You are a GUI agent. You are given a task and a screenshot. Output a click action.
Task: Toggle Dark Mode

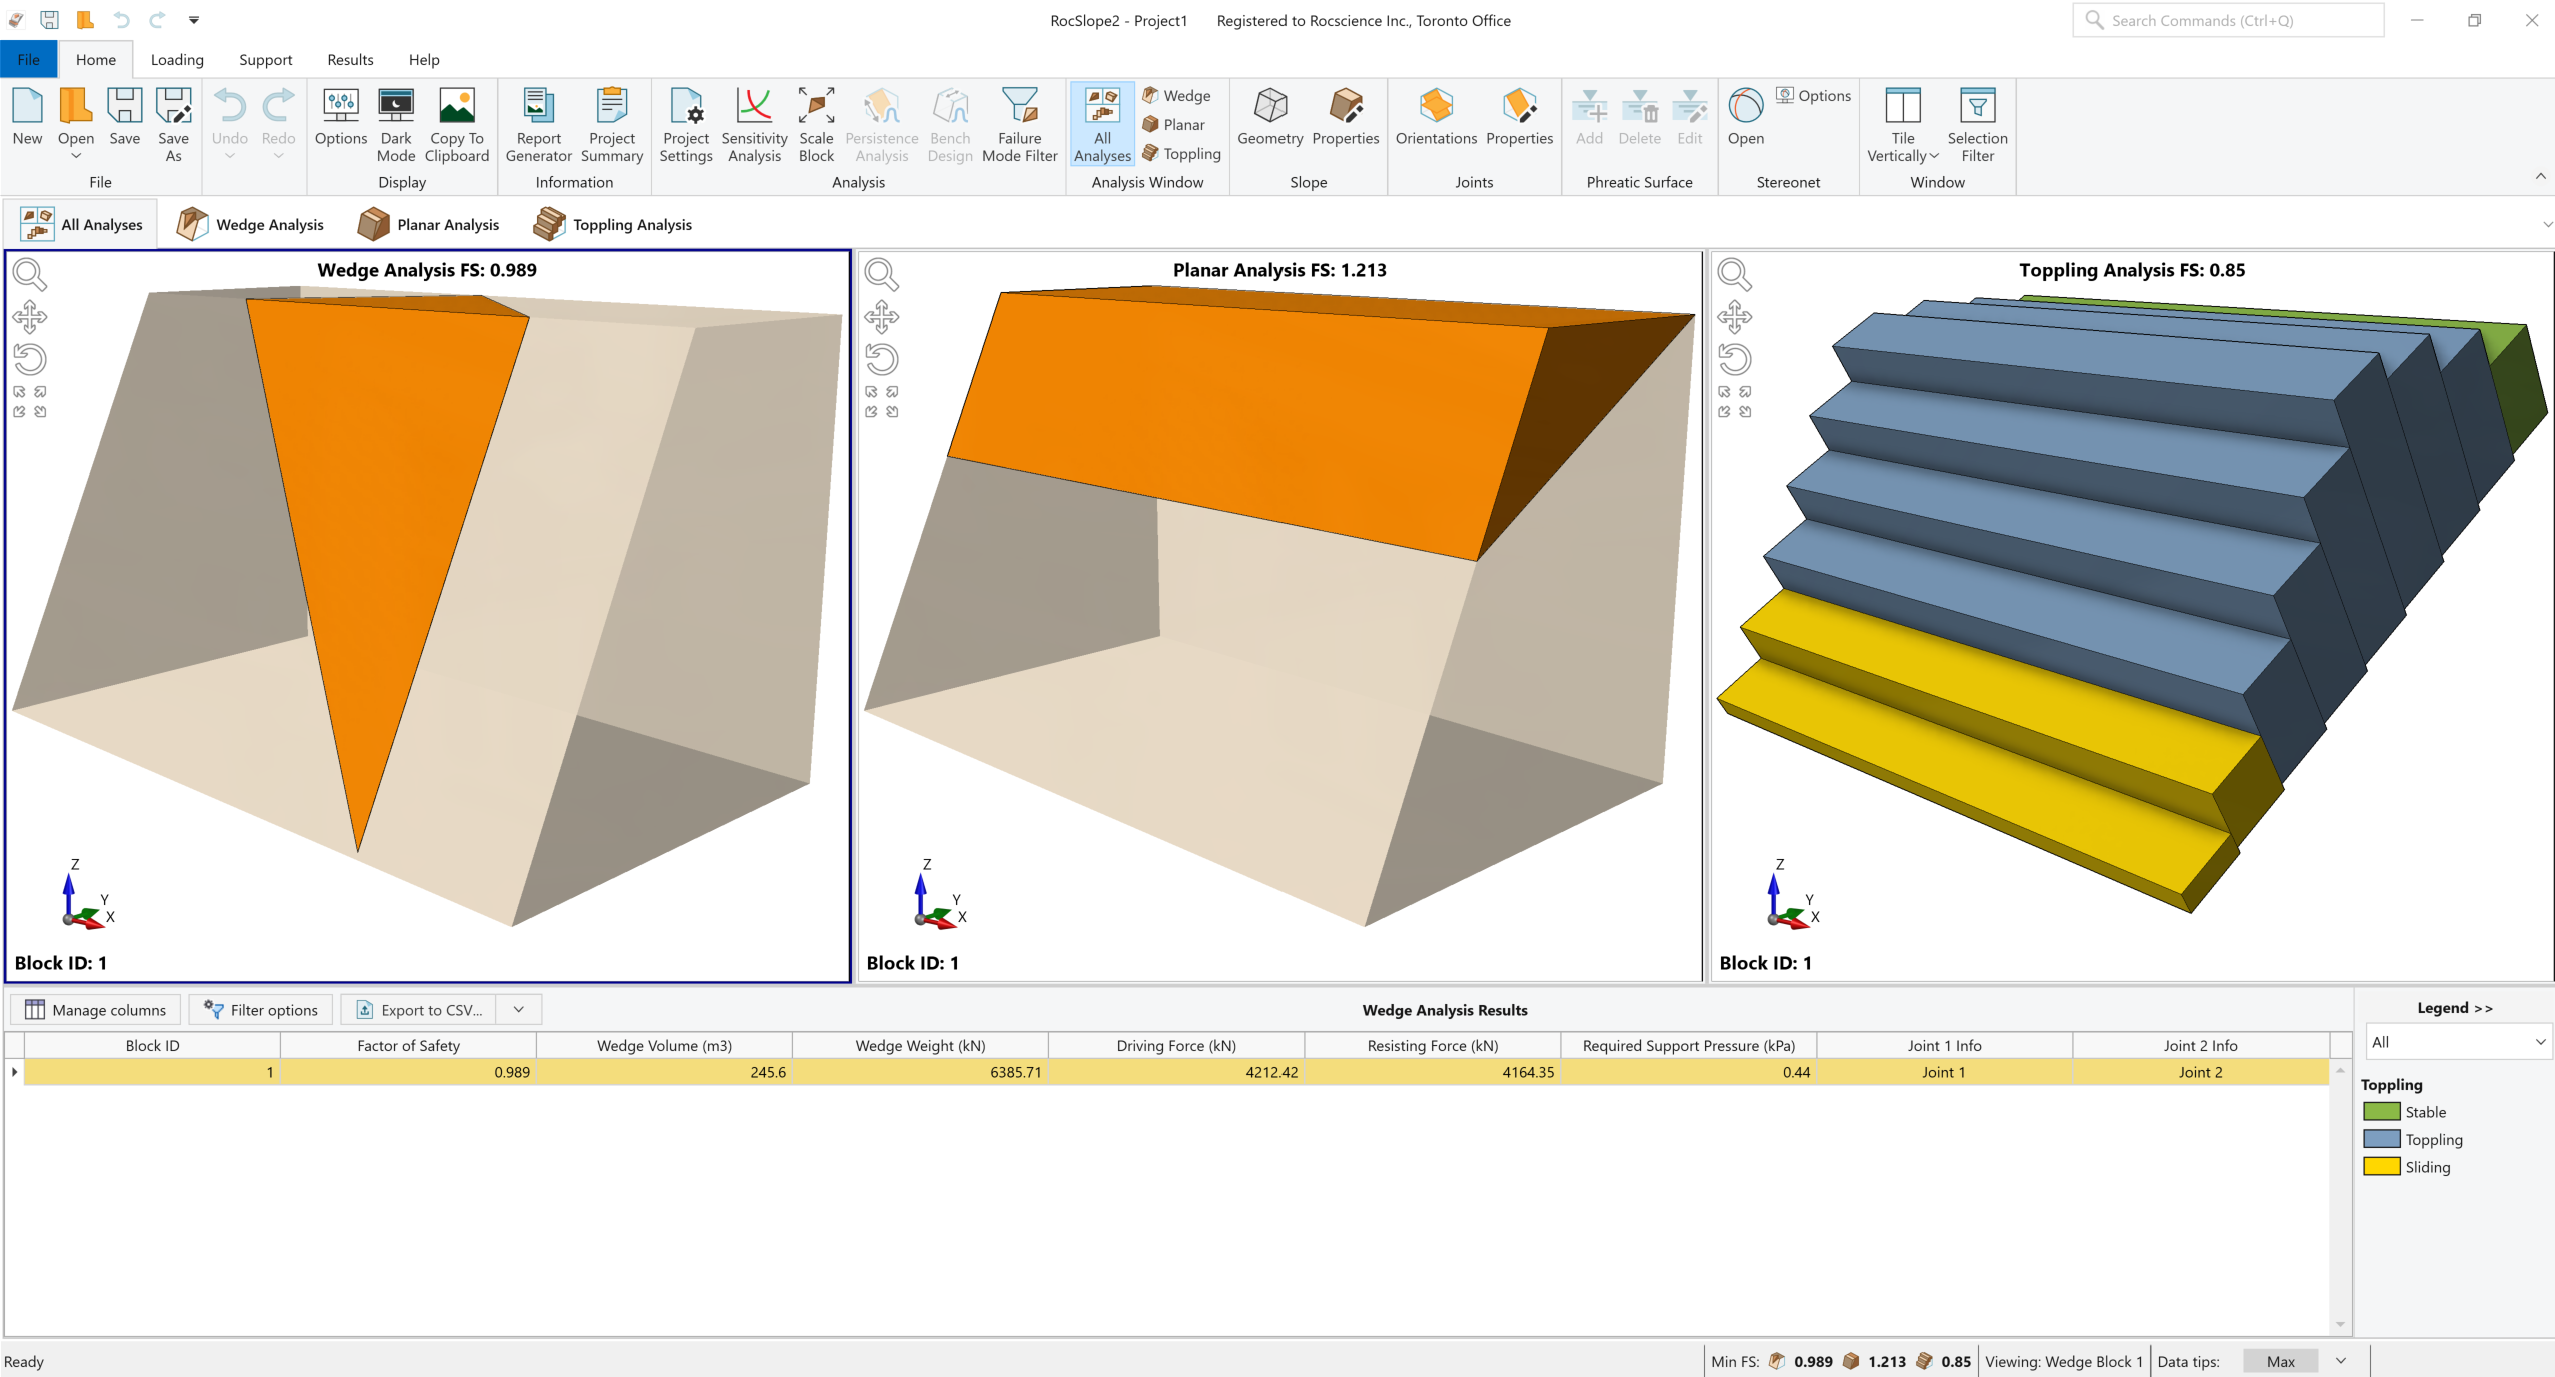coord(396,124)
